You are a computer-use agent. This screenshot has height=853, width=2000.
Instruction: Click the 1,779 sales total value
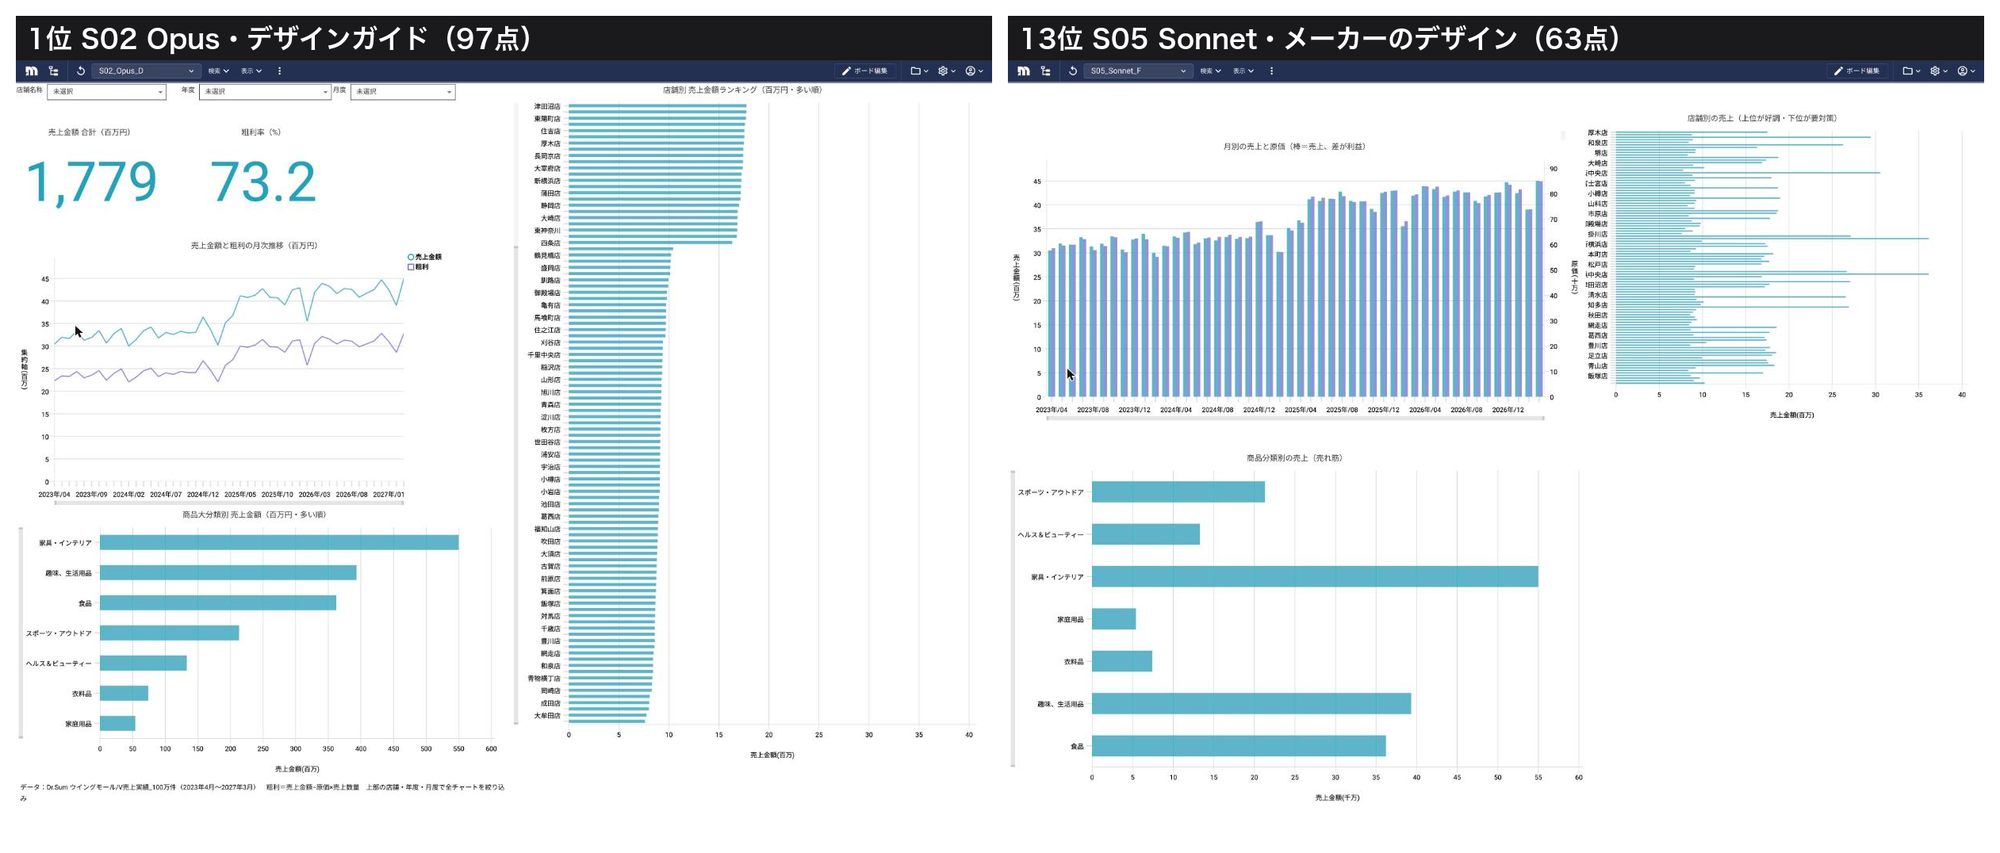tap(91, 183)
